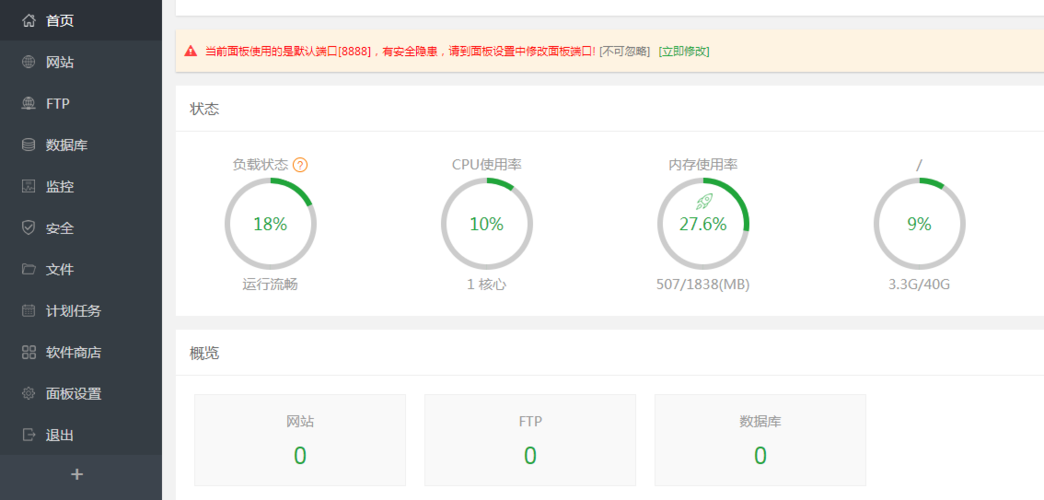This screenshot has height=500, width=1044.
Task: Click the shield icon beside 安全
Action: click(28, 228)
